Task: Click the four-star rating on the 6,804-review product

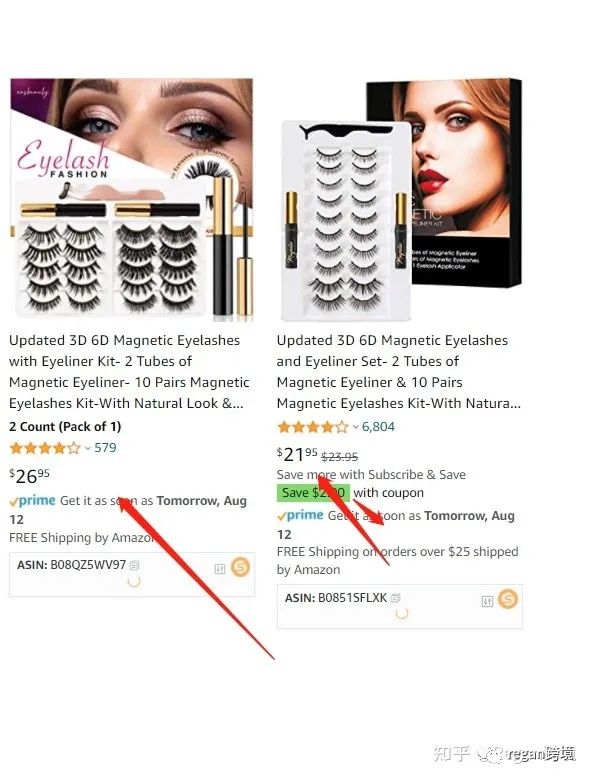Action: (x=313, y=427)
